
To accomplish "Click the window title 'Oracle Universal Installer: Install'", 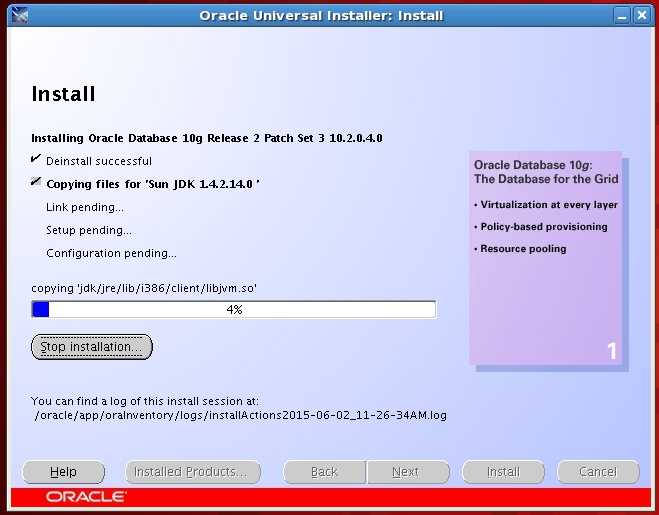I will coord(321,16).
